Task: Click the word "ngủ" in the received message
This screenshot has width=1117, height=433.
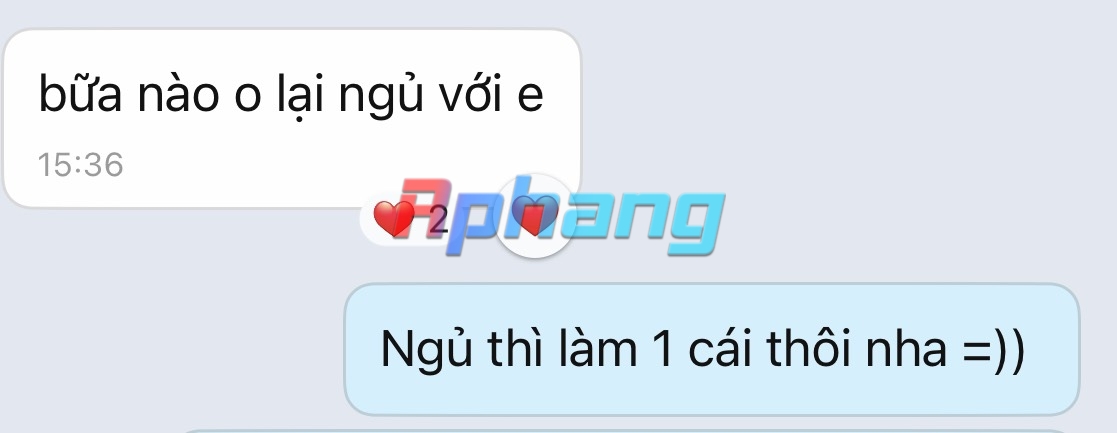Action: (381, 96)
